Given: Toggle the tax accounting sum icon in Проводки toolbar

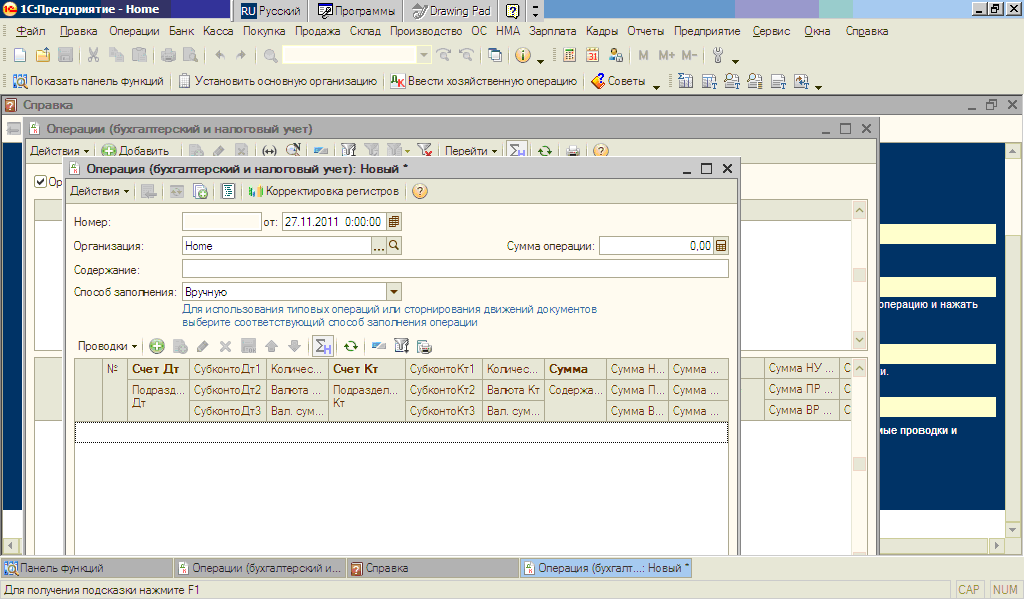Looking at the screenshot, I should coord(323,346).
